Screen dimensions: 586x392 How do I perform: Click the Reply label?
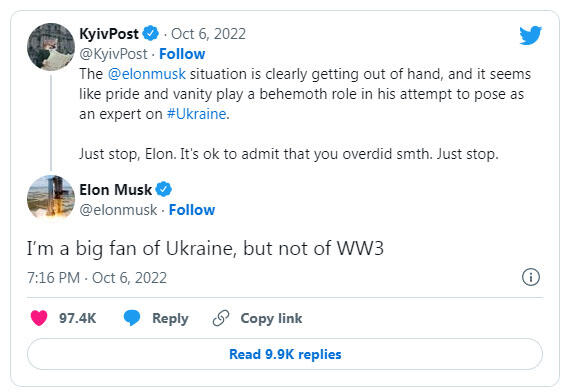tap(170, 318)
